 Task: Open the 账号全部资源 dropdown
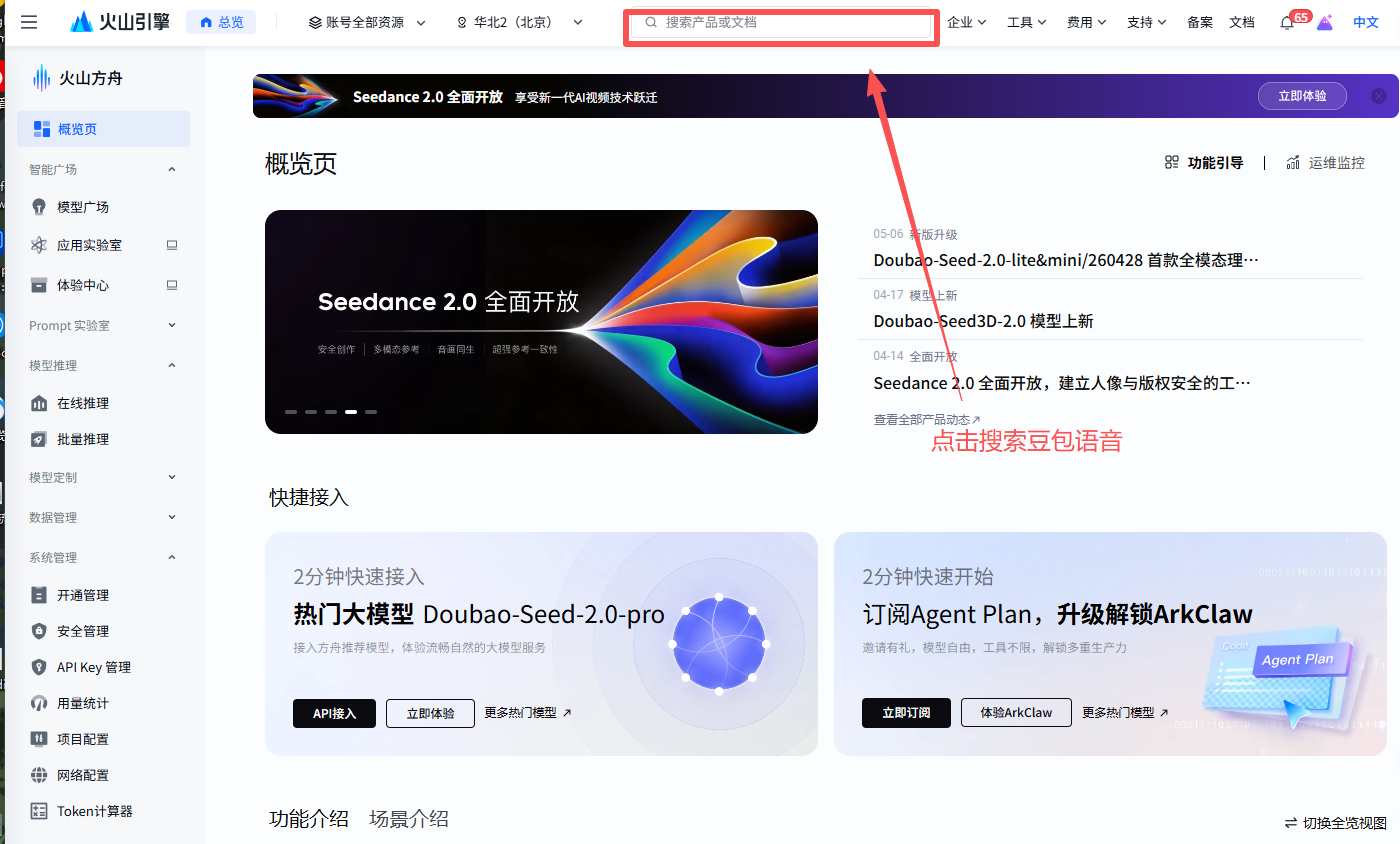pos(367,22)
